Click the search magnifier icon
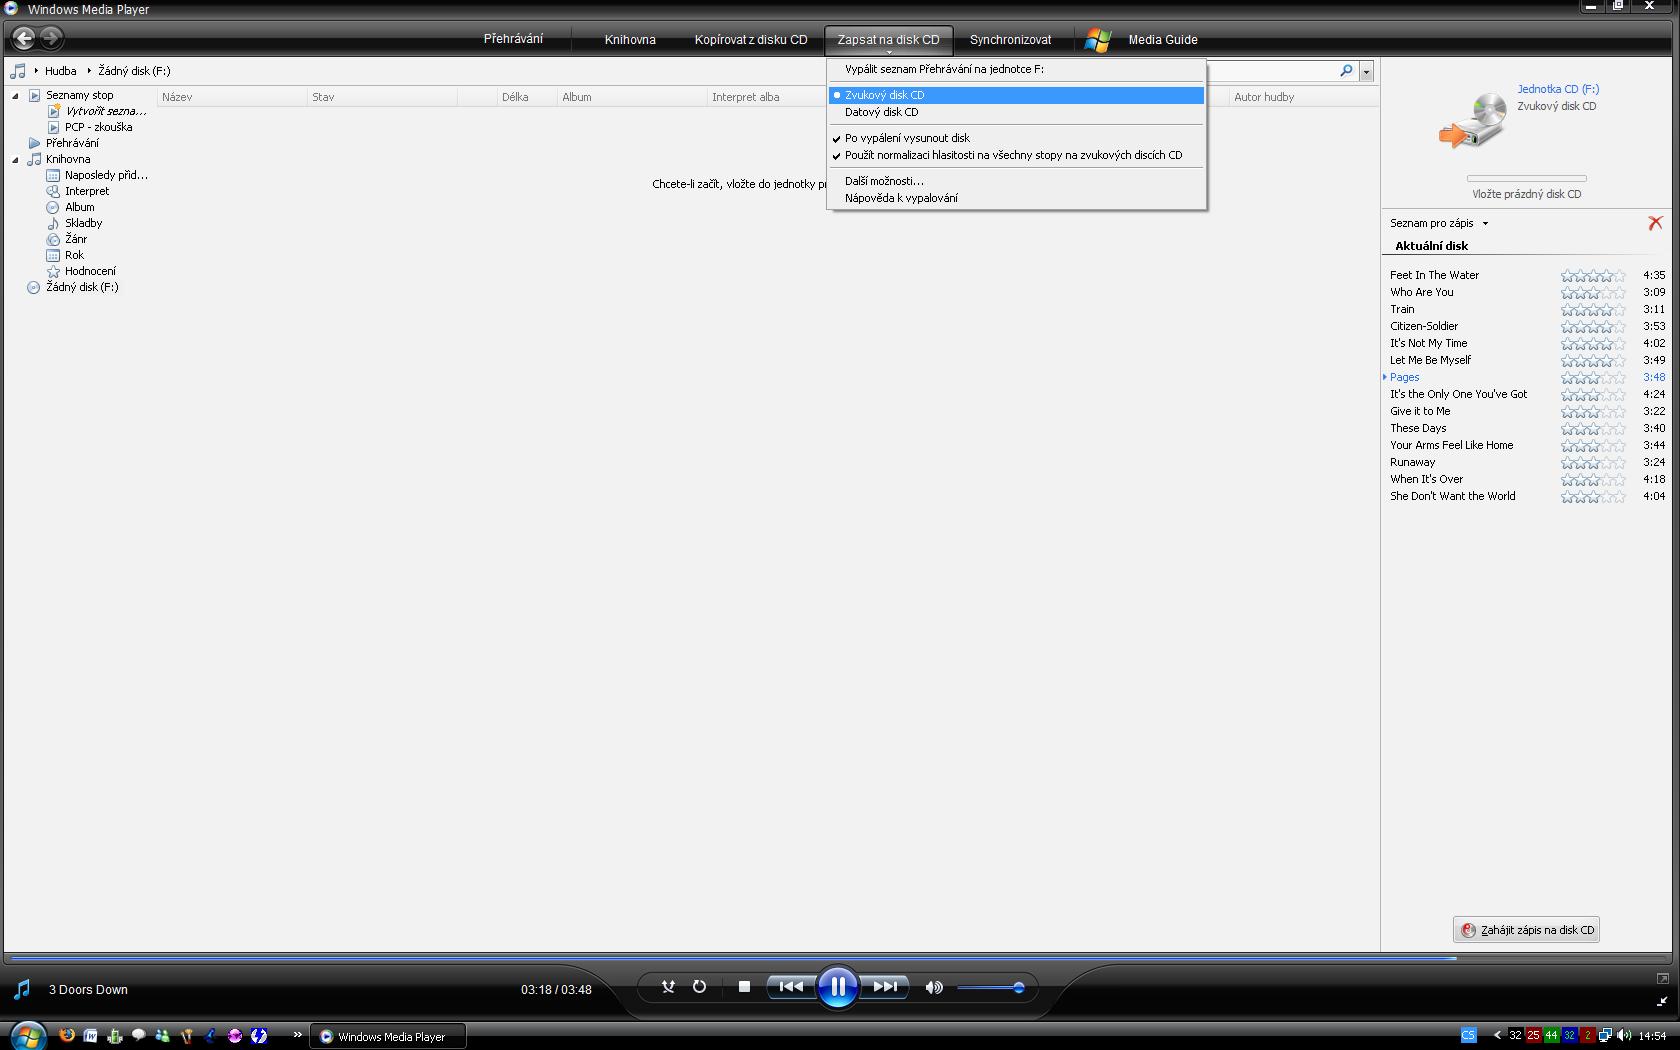The image size is (1680, 1050). click(1346, 71)
